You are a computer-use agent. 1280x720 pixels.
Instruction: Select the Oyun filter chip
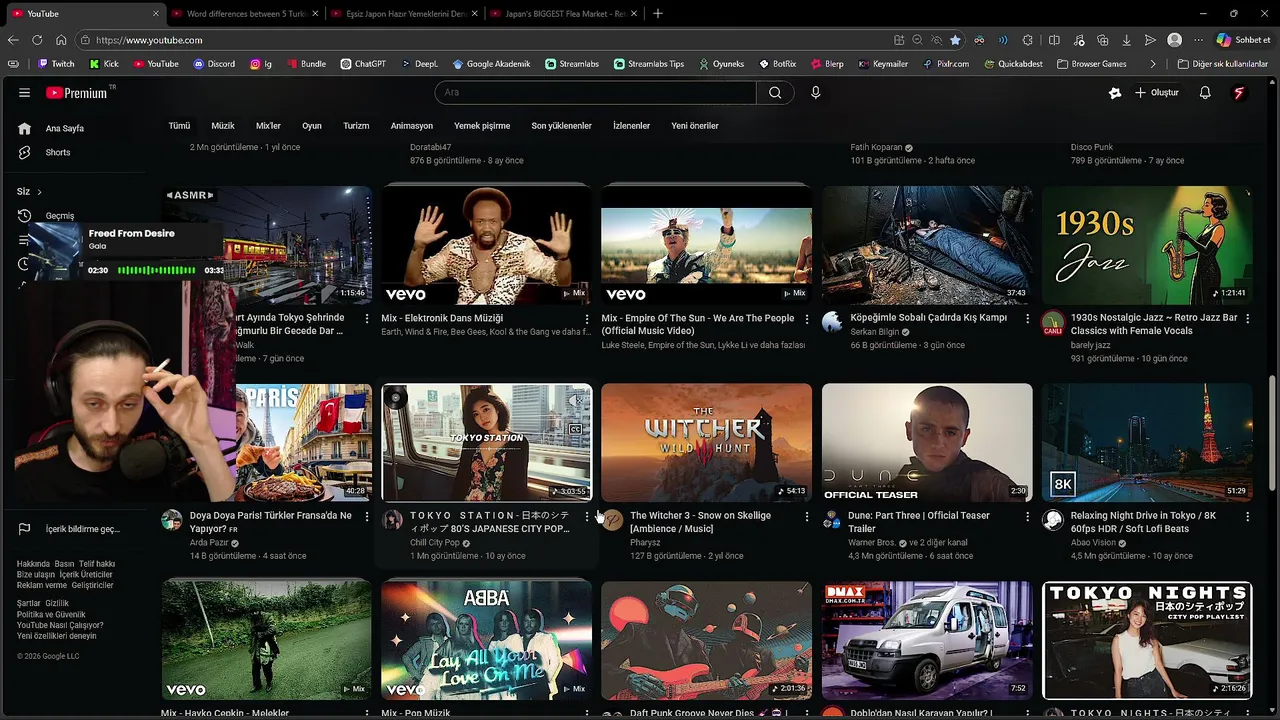tap(312, 126)
